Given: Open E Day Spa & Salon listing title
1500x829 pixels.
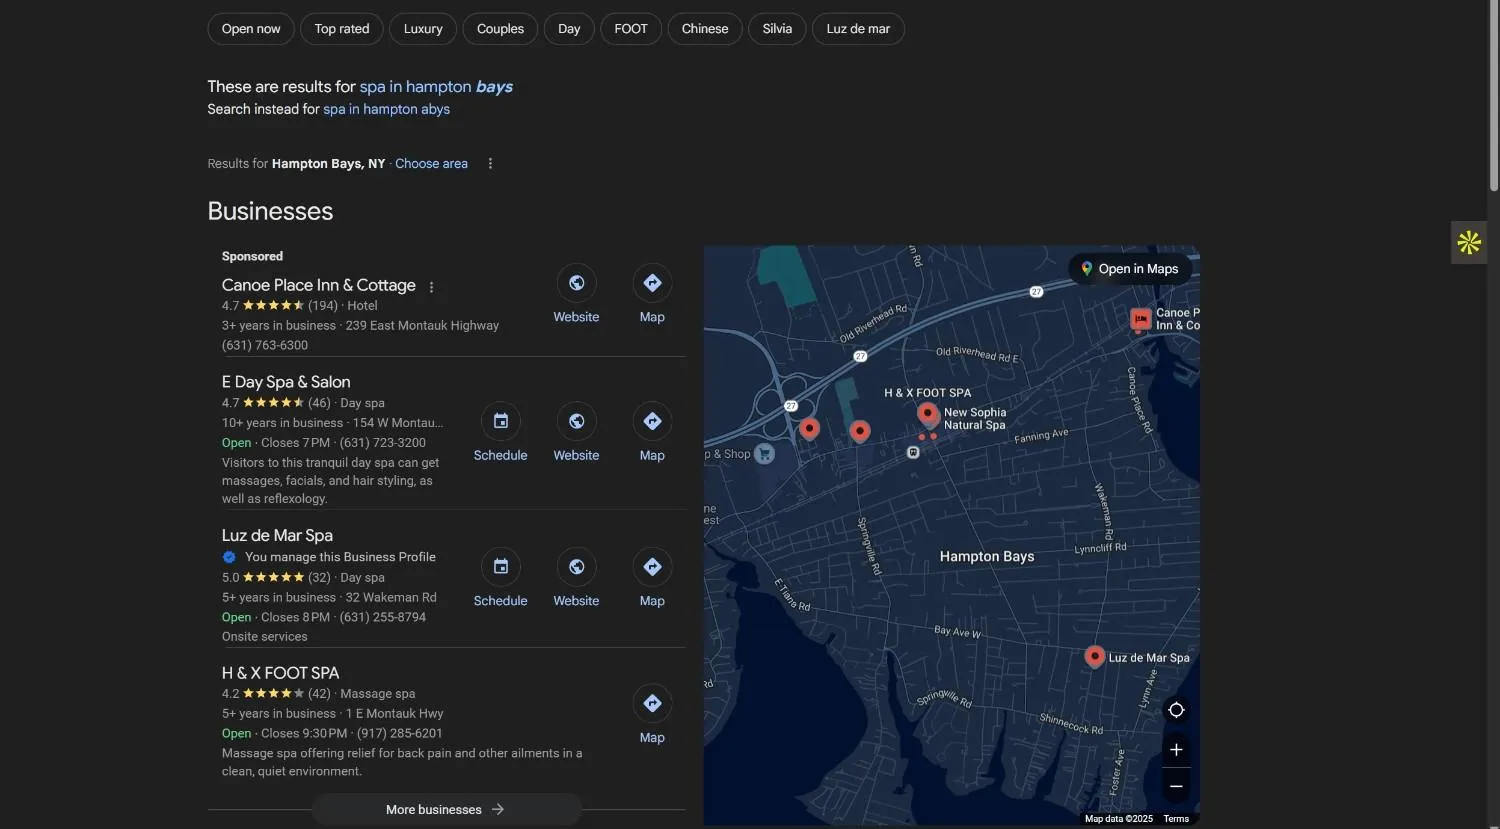Looking at the screenshot, I should pyautogui.click(x=286, y=382).
